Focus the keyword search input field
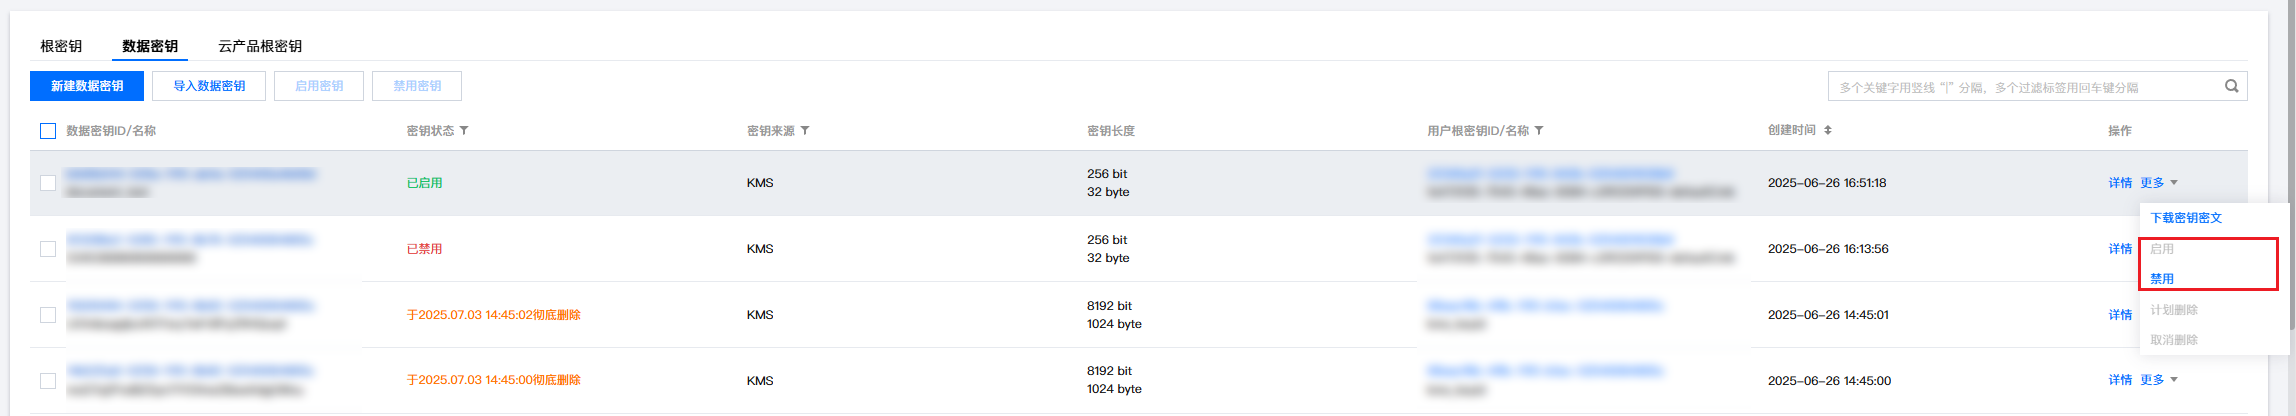Viewport: 2296px width, 416px height. click(2020, 87)
